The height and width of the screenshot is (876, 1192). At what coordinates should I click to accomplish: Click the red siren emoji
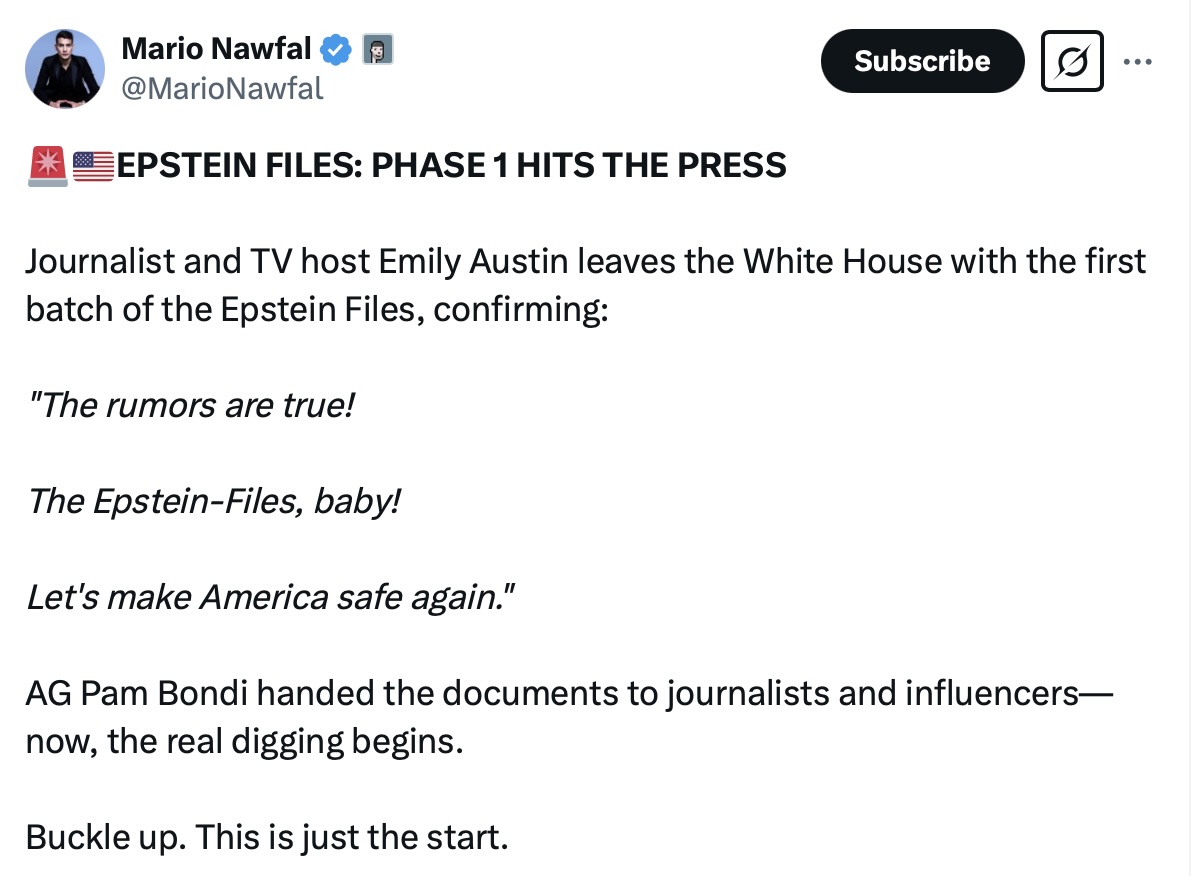(47, 165)
